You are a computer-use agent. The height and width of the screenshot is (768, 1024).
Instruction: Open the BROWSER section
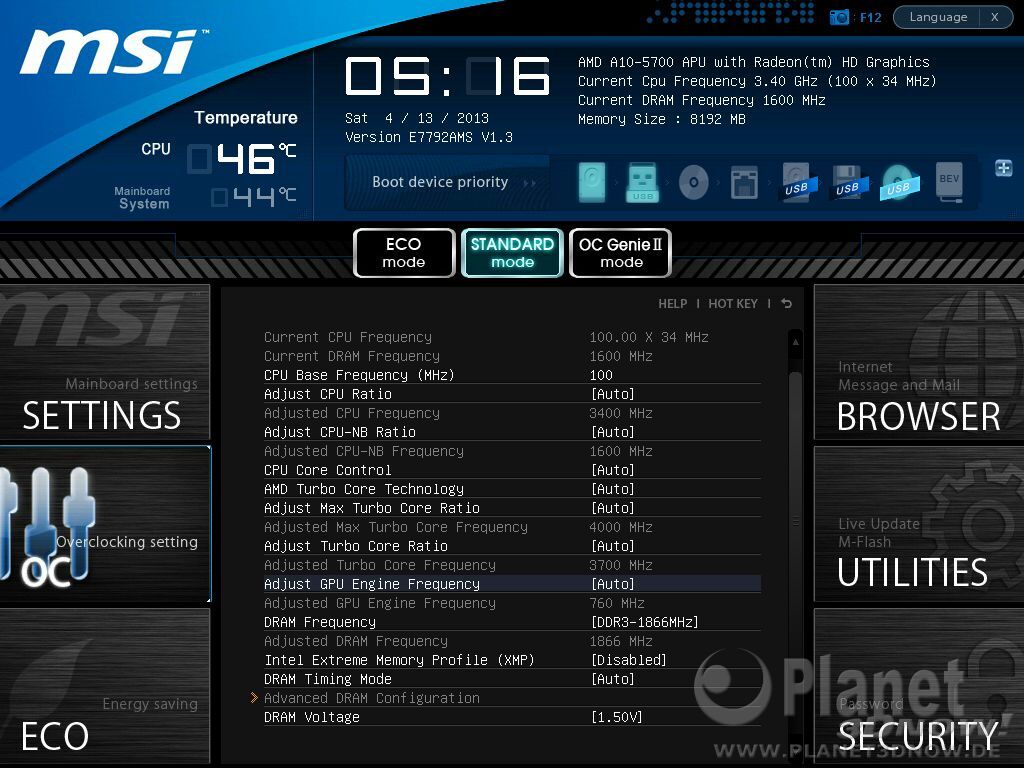point(919,362)
